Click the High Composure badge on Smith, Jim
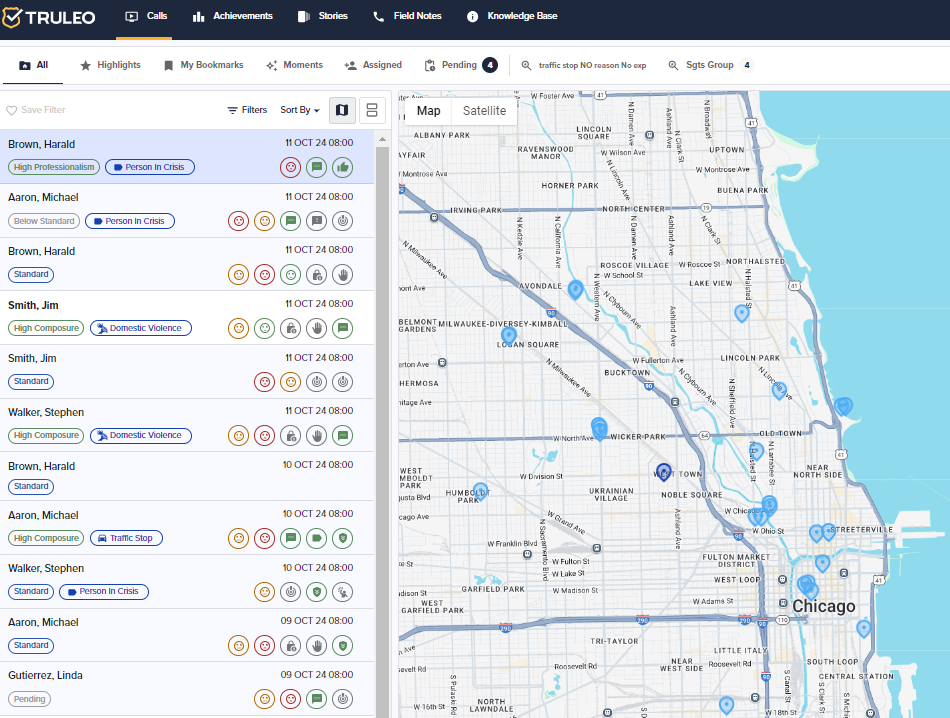 (46, 328)
